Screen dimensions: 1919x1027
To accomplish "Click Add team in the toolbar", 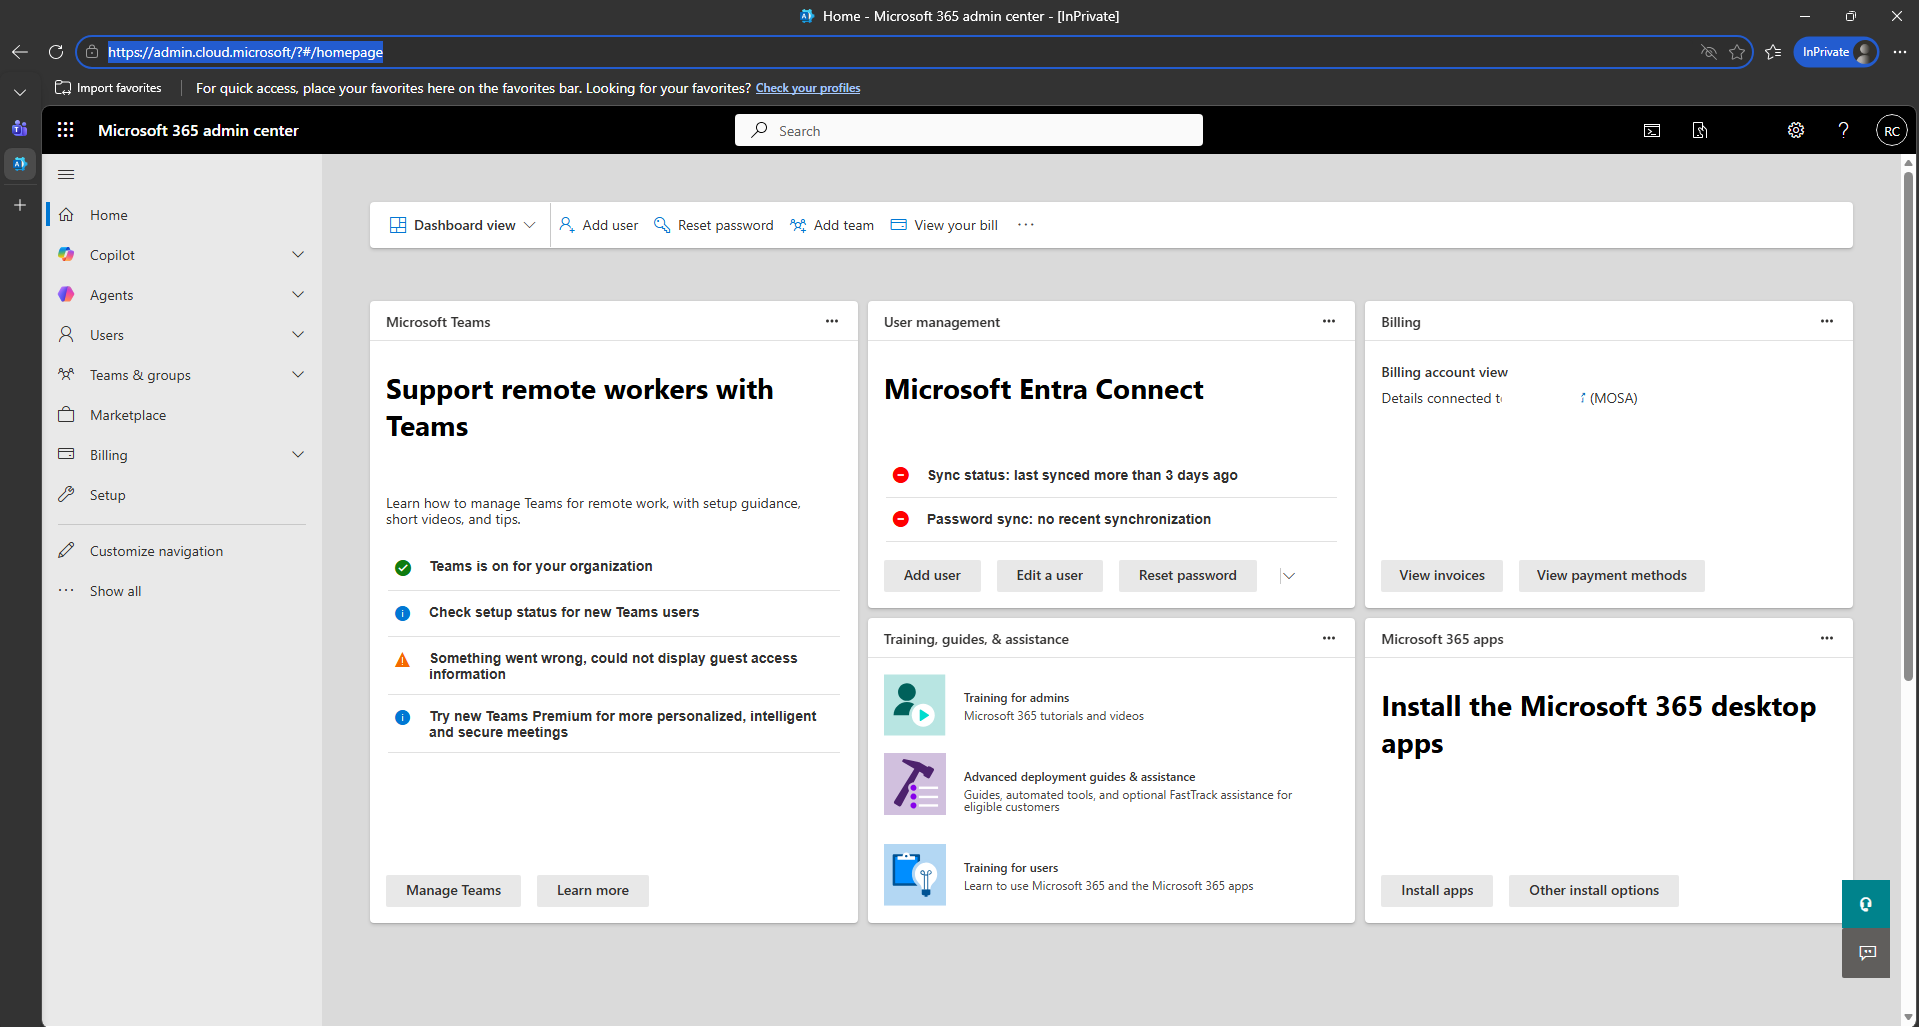I will tap(832, 225).
